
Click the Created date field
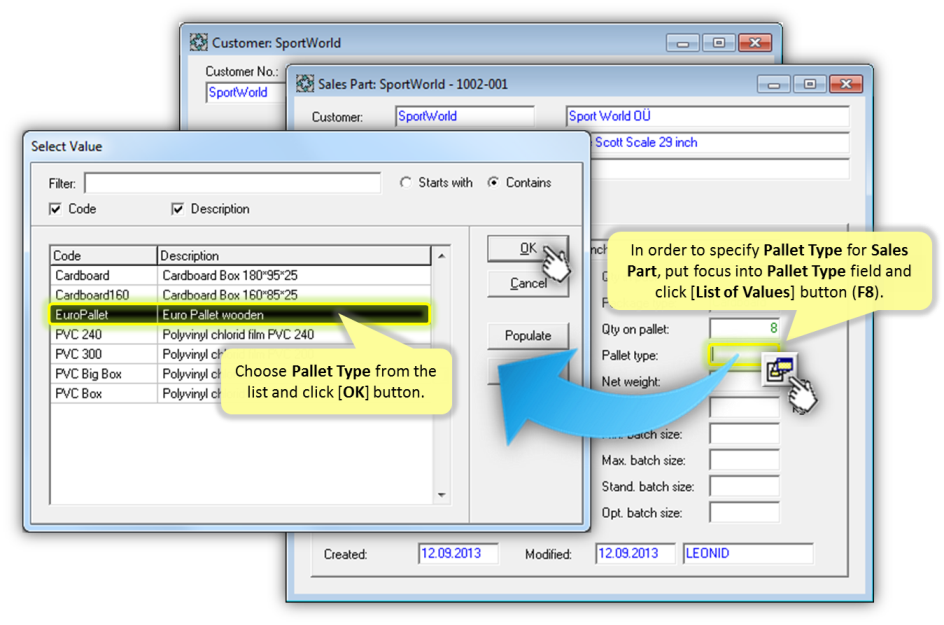tap(458, 553)
